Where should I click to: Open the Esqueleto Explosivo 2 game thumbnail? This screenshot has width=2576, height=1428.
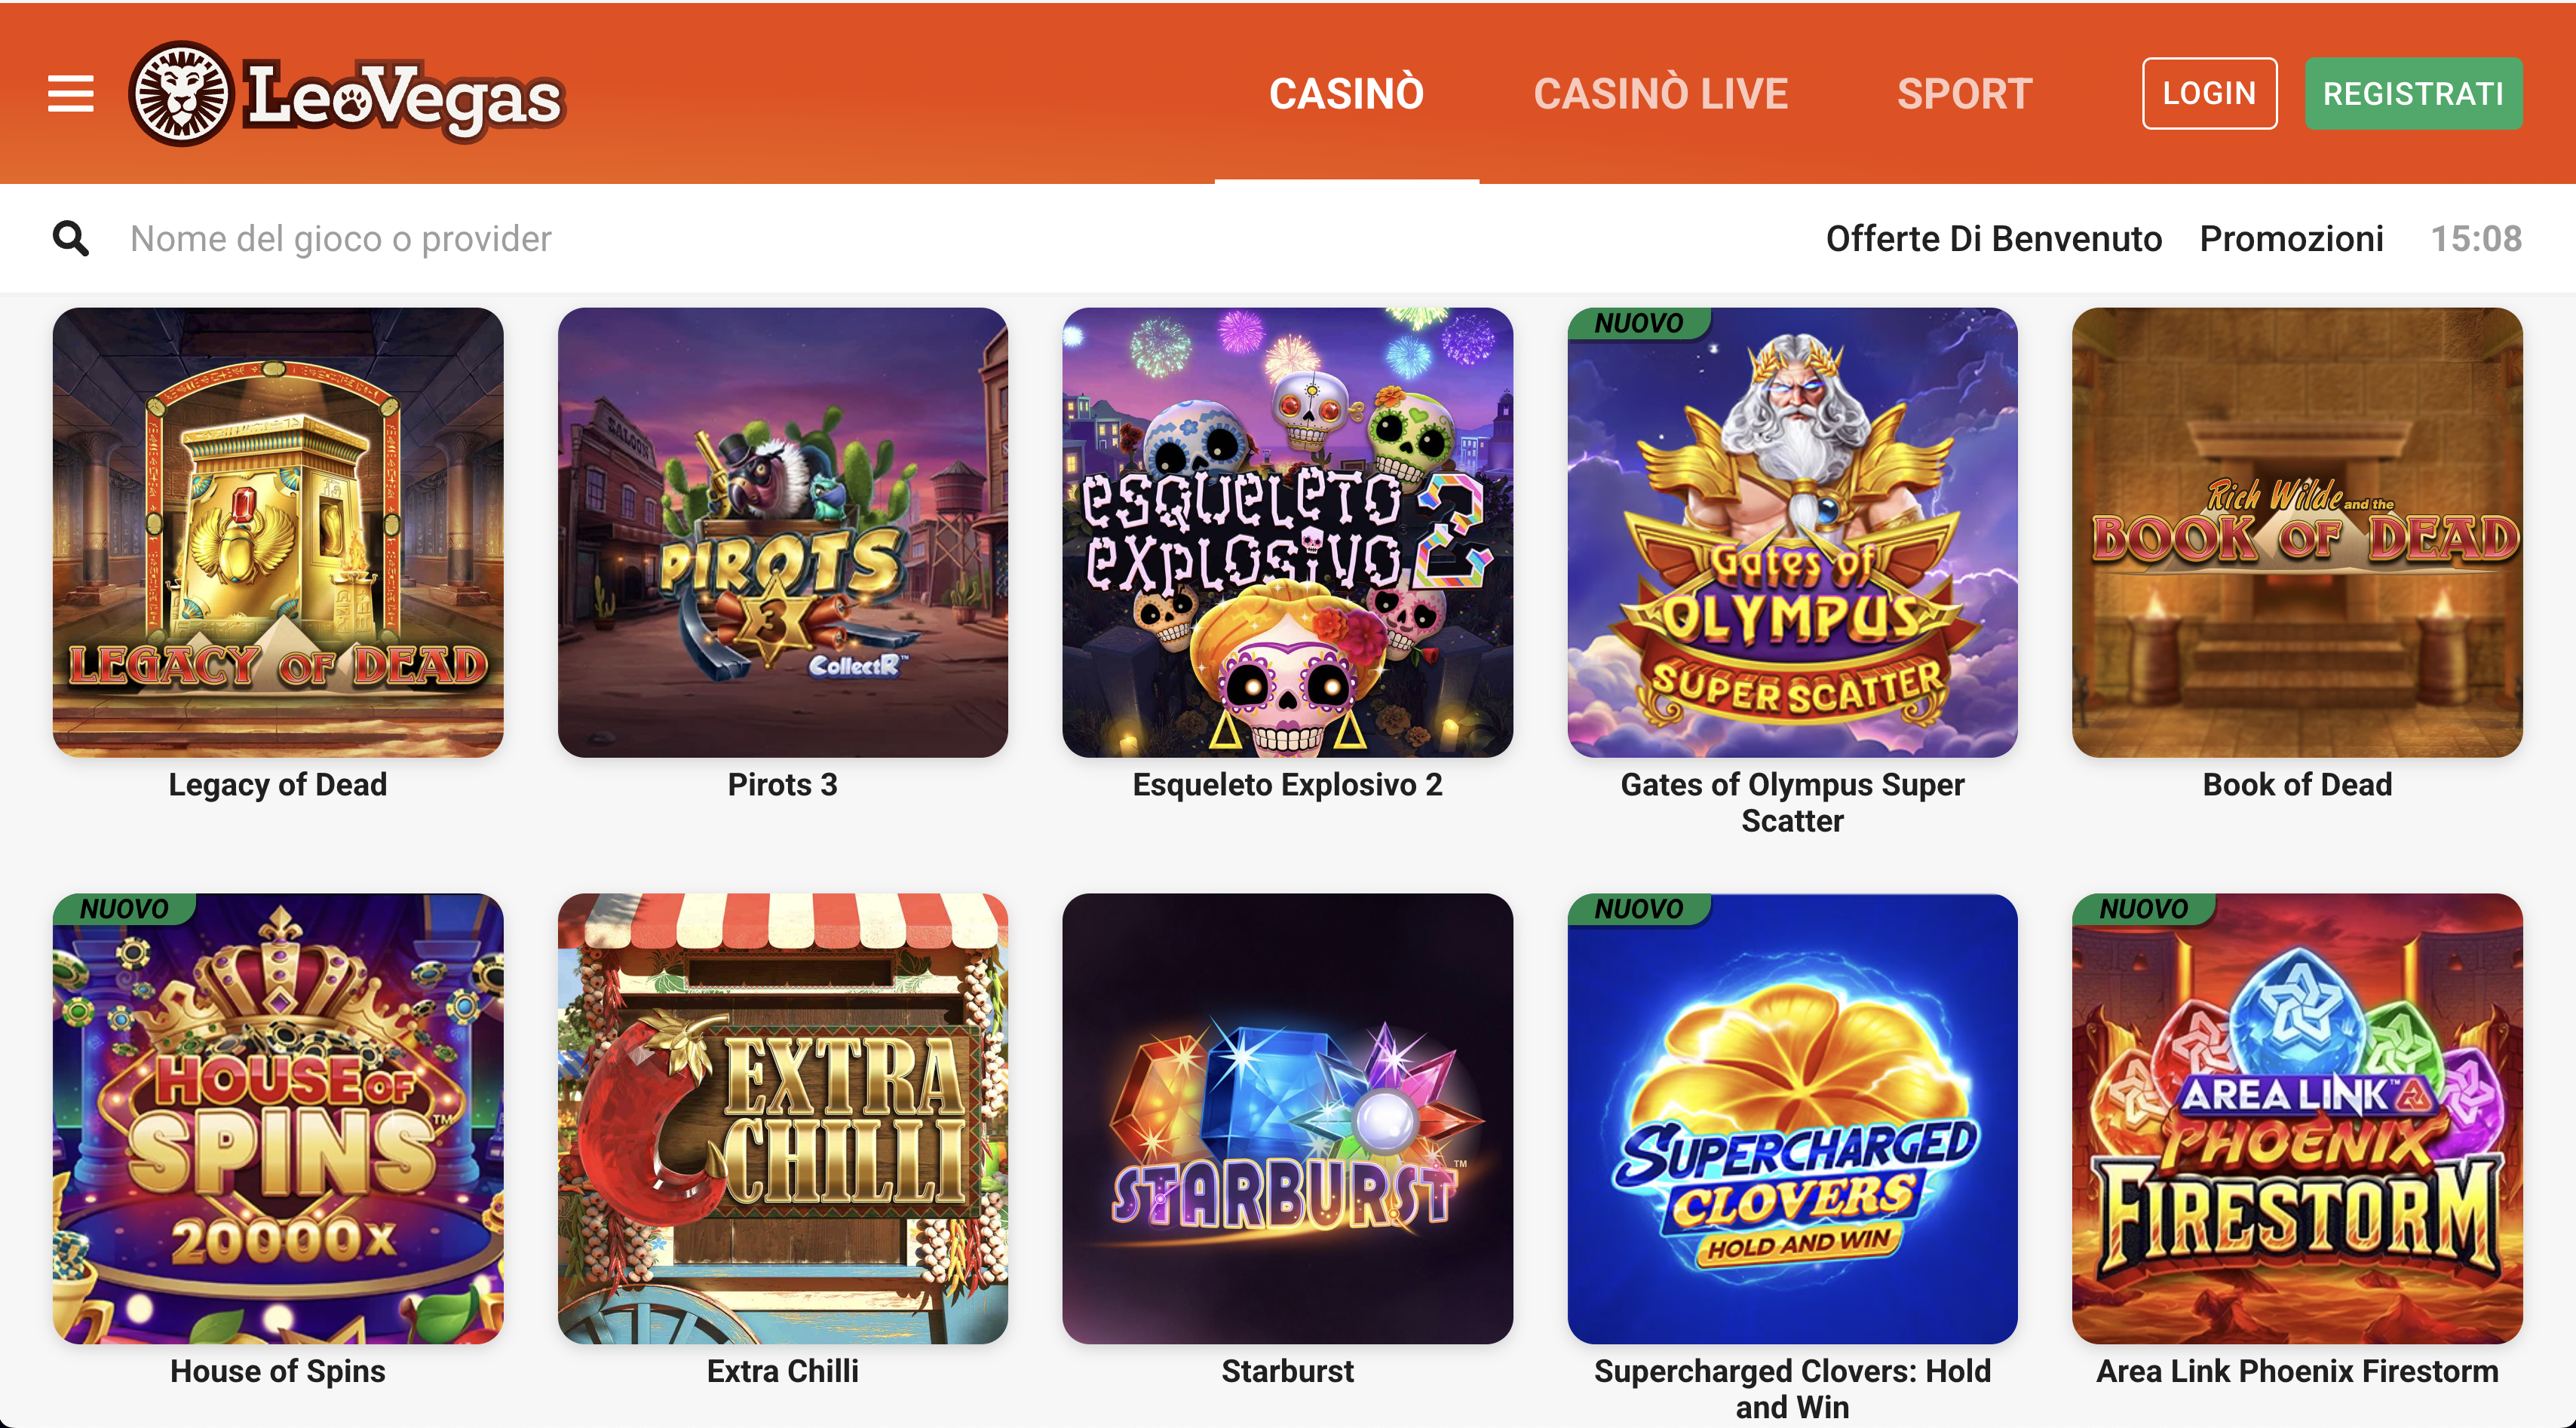[x=1287, y=532]
